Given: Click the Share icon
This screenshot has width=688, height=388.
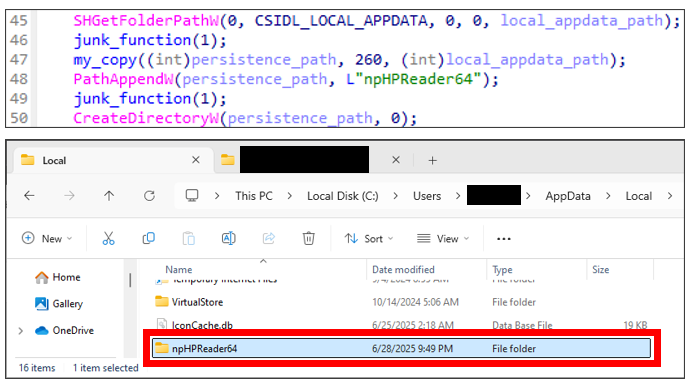Looking at the screenshot, I should pos(269,238).
